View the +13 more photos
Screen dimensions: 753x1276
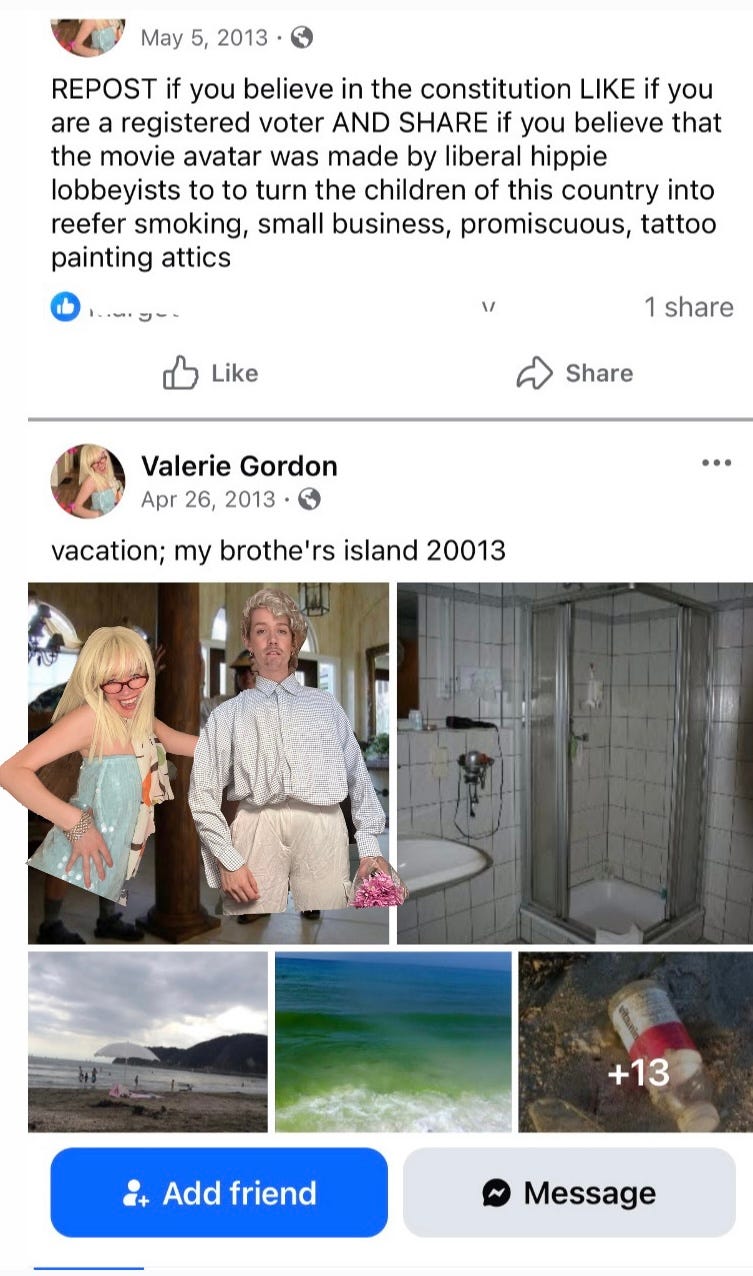point(636,1041)
